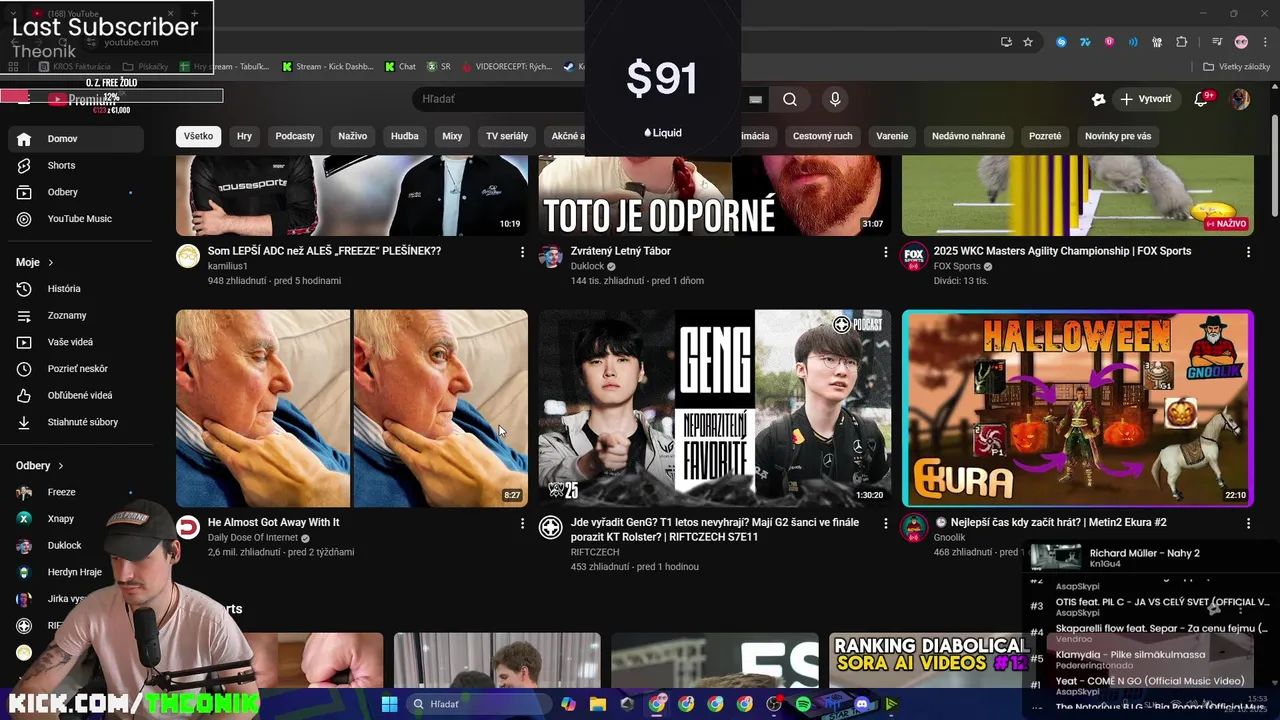Select the Mixy filter chip

coord(452,136)
